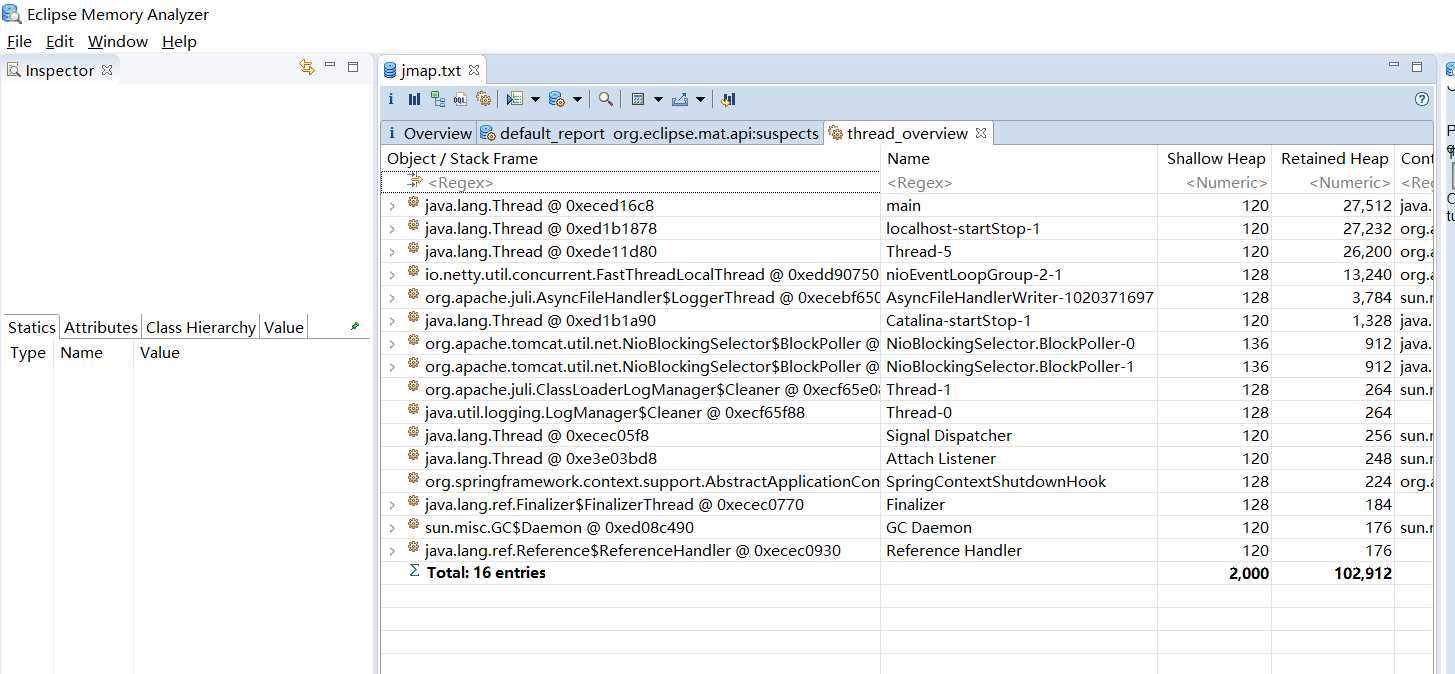Viewport: 1455px width, 674px height.
Task: Run the expert system test report icon
Action: 515,99
